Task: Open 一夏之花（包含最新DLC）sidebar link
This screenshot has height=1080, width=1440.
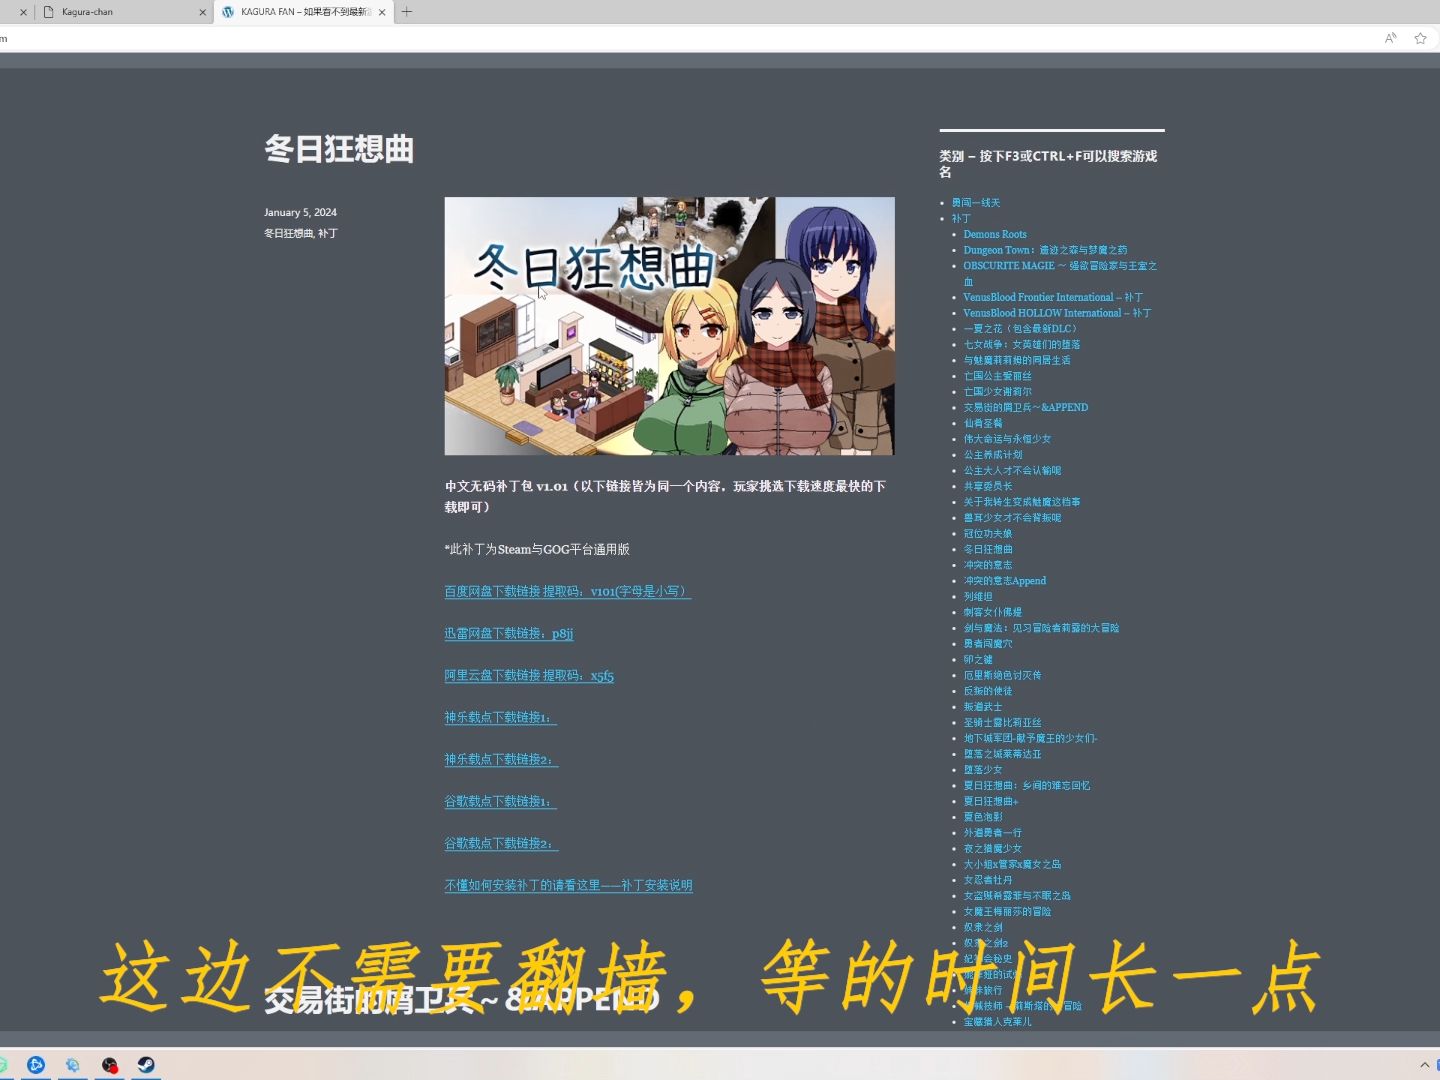Action: pyautogui.click(x=1020, y=329)
